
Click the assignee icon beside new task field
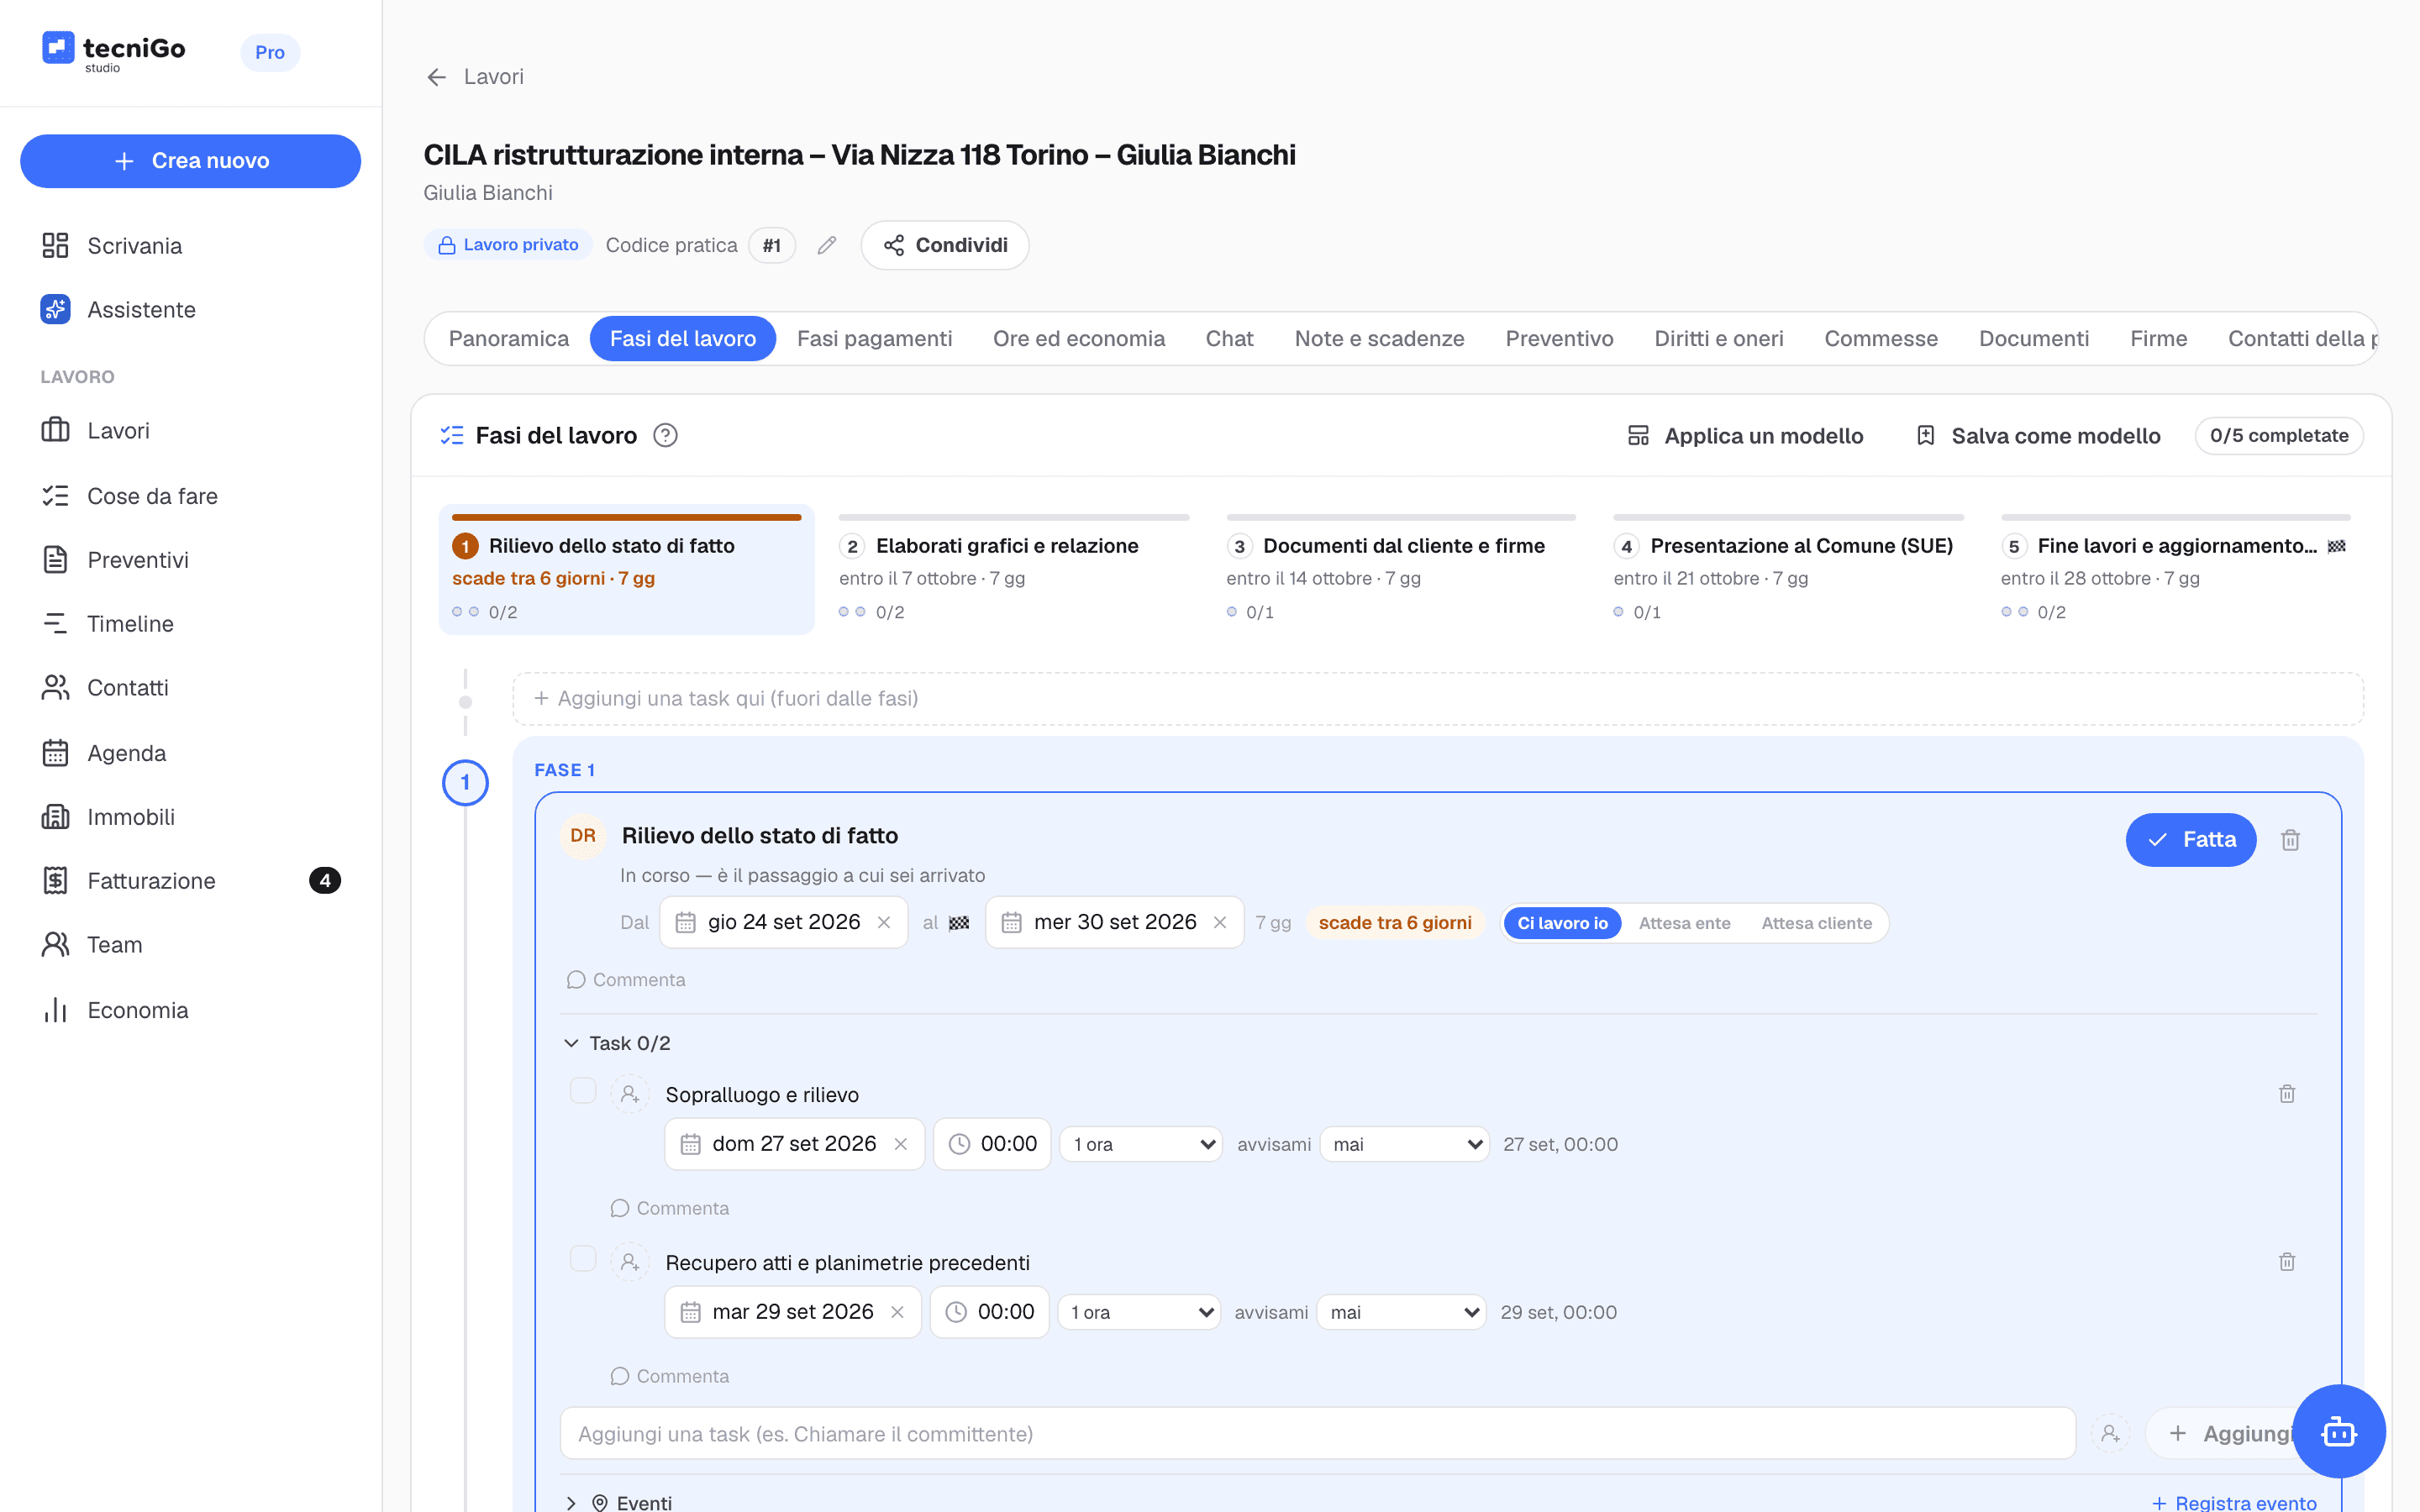(2110, 1434)
